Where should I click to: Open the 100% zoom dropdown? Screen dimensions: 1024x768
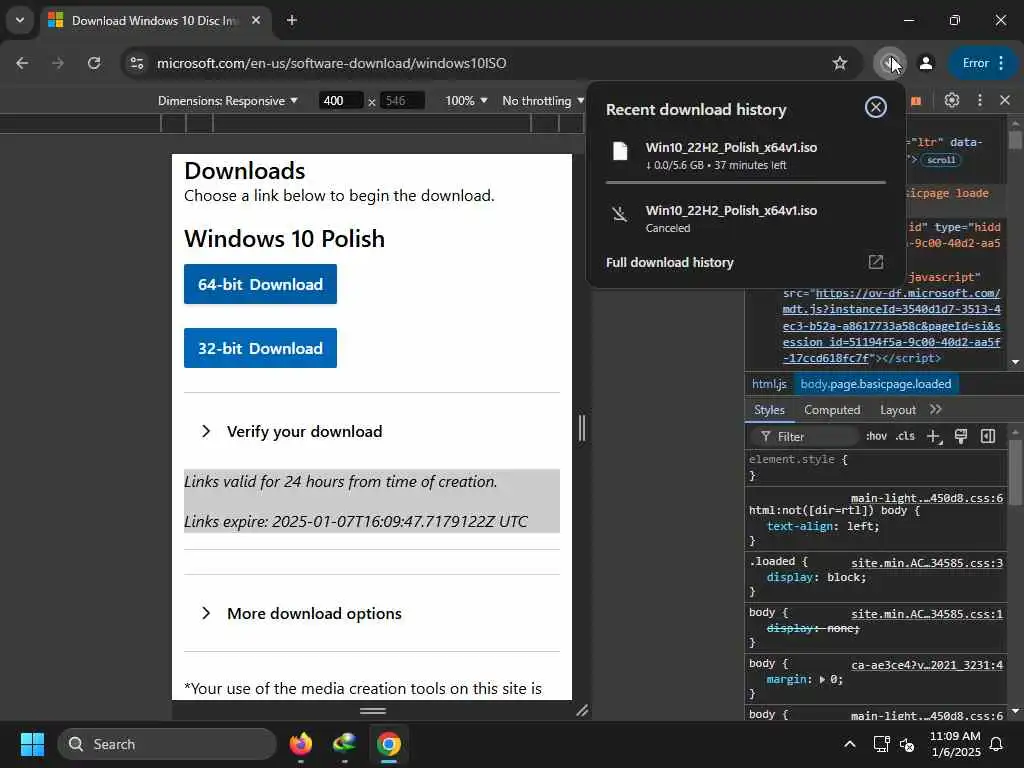pyautogui.click(x=466, y=101)
